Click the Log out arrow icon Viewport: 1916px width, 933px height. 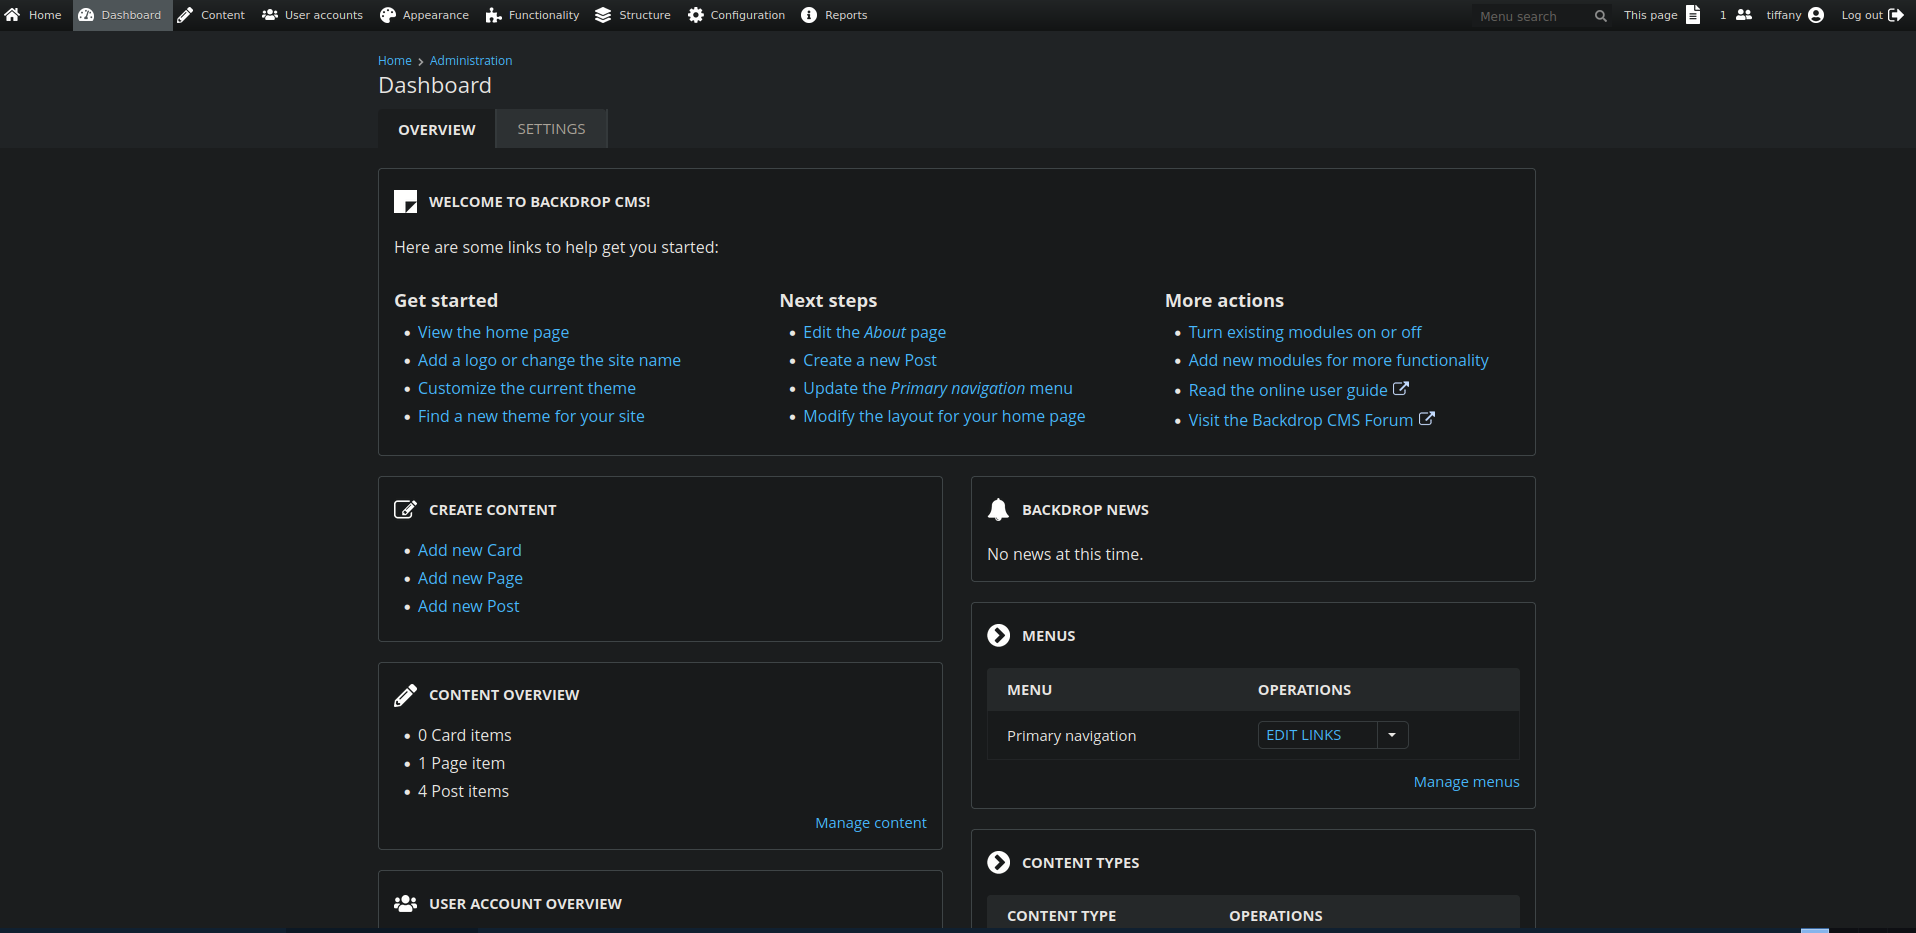coord(1896,15)
